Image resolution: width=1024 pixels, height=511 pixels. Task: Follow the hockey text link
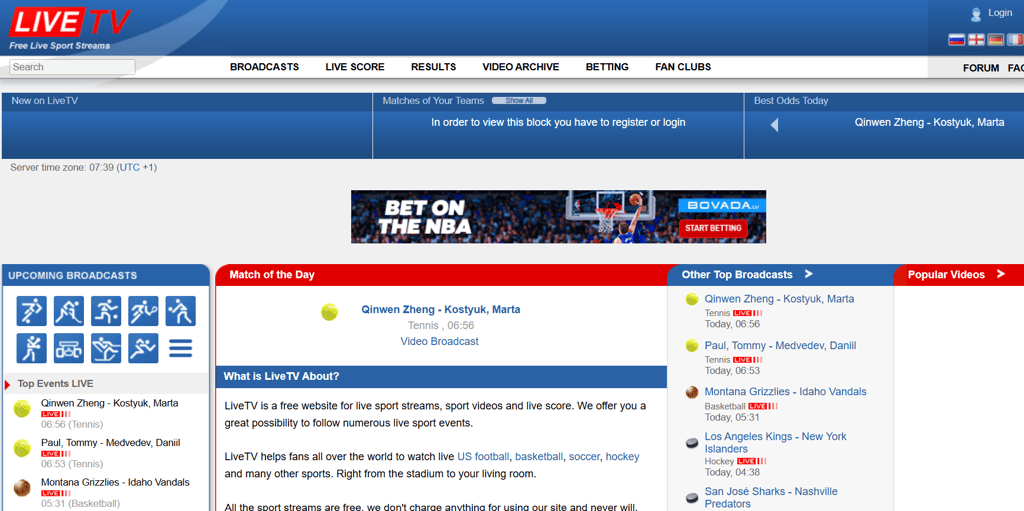point(622,457)
